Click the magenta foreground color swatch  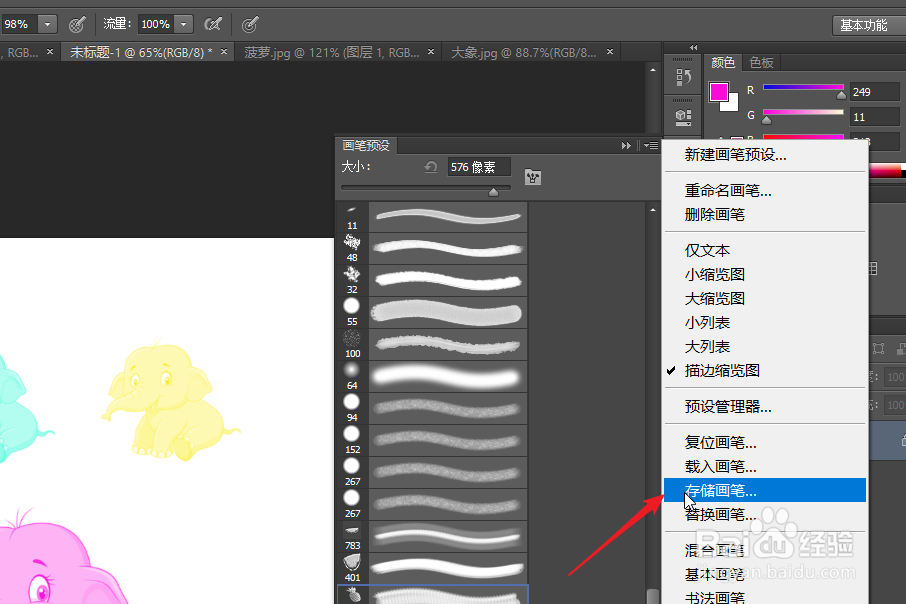click(718, 92)
